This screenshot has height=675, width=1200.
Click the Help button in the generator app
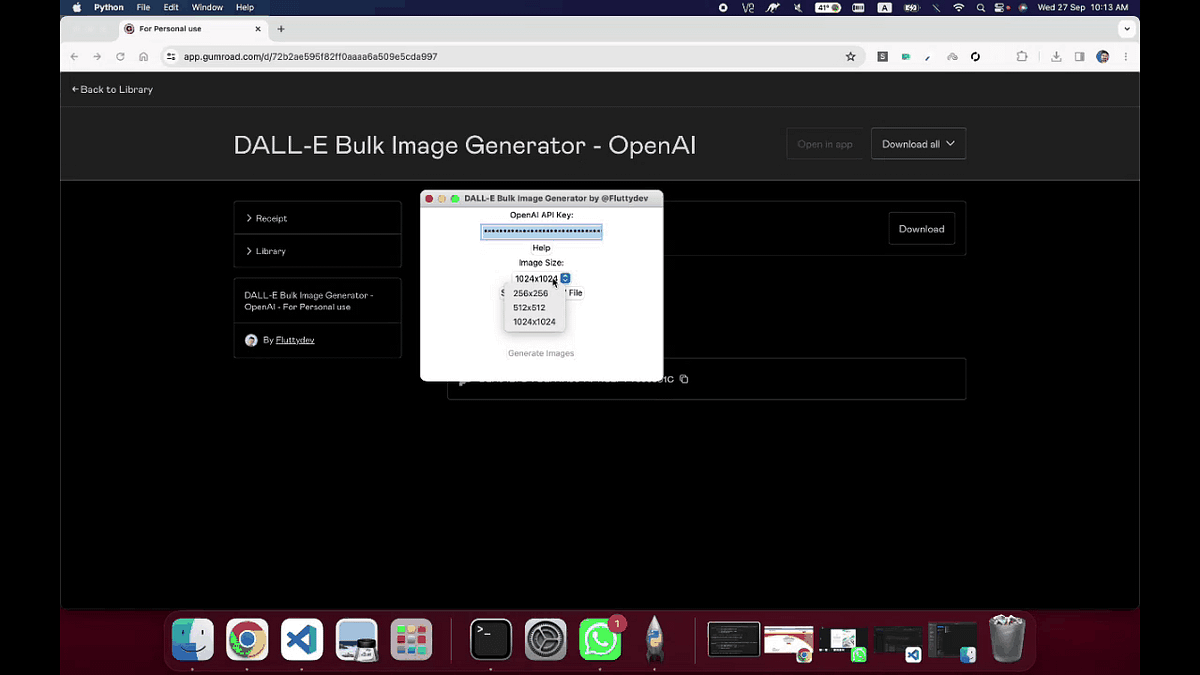pos(541,247)
